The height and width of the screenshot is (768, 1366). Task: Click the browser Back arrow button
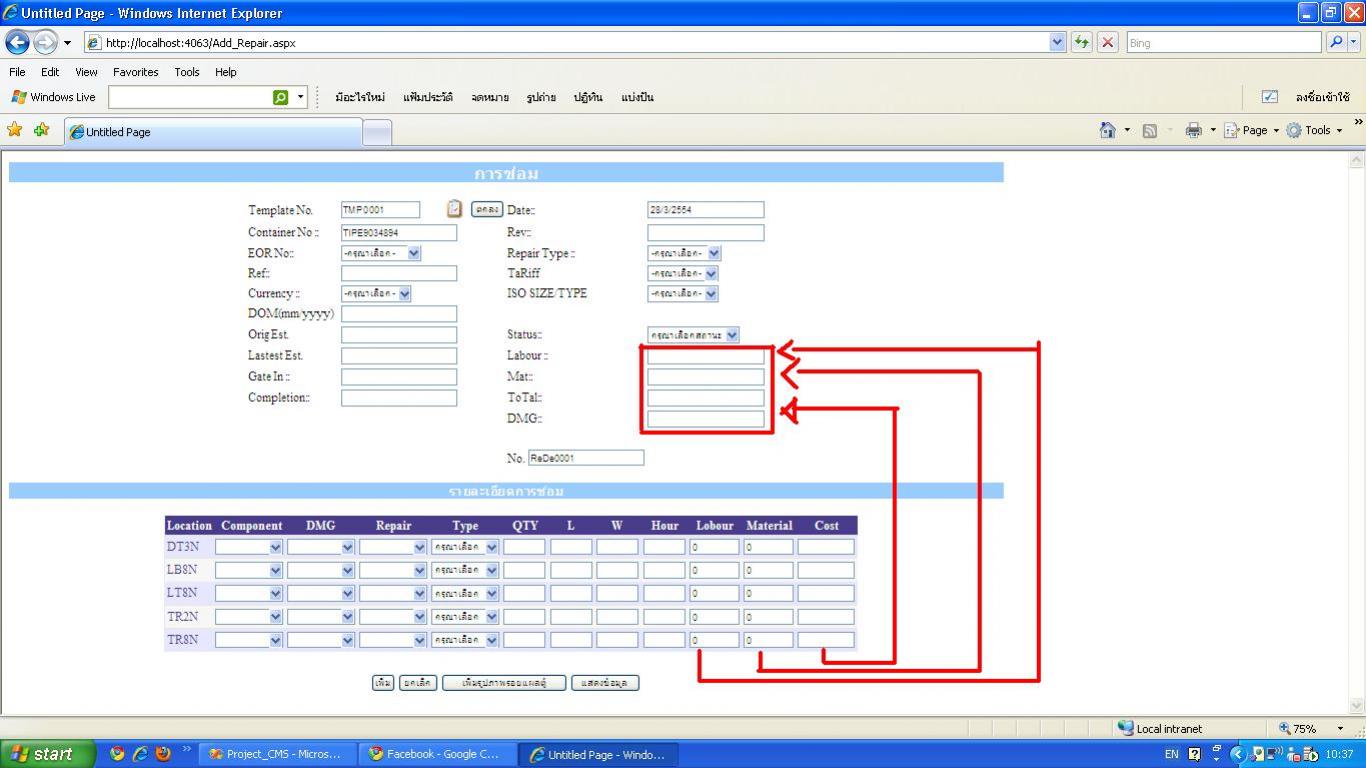pos(17,42)
